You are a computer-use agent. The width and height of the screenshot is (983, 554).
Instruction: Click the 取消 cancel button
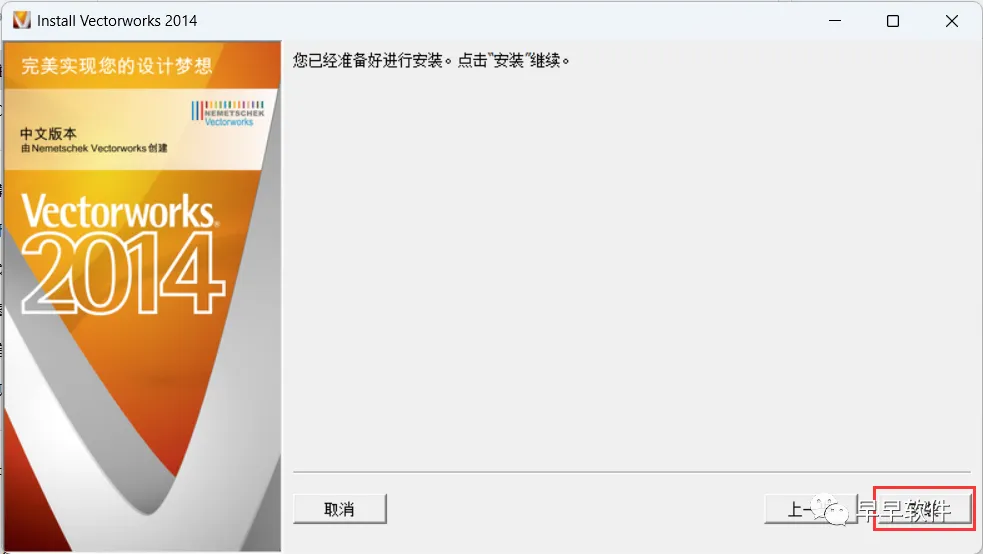(x=339, y=509)
